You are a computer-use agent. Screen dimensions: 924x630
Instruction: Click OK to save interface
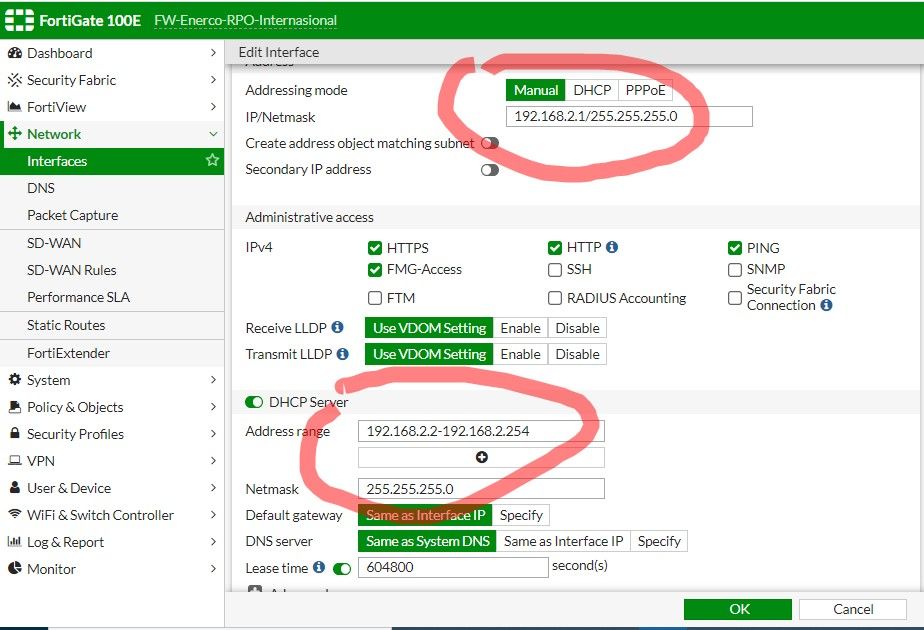click(738, 609)
